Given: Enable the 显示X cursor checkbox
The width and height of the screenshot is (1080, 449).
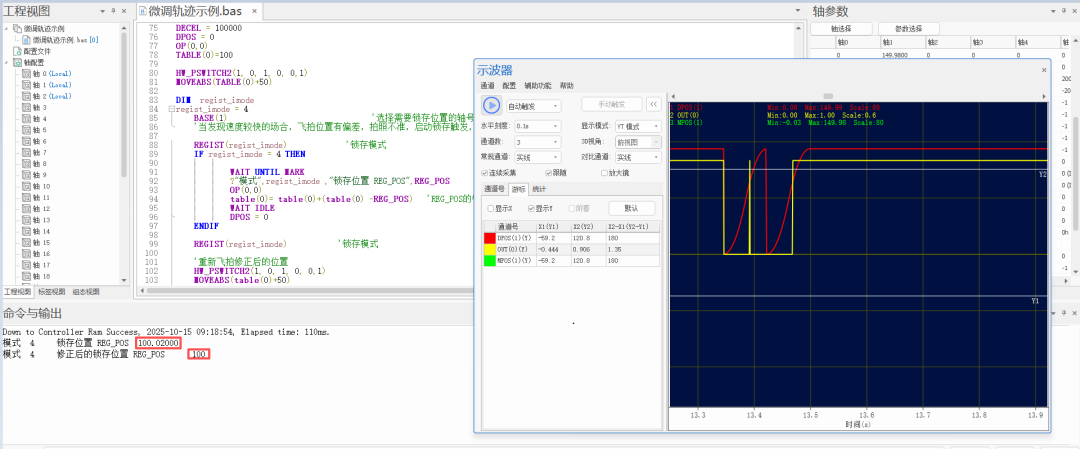Looking at the screenshot, I should 490,208.
